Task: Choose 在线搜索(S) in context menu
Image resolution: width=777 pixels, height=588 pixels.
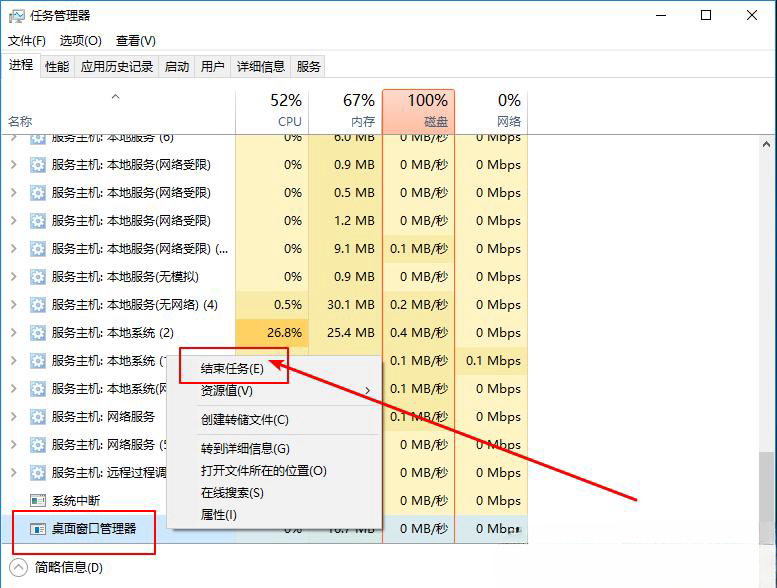Action: pos(232,493)
